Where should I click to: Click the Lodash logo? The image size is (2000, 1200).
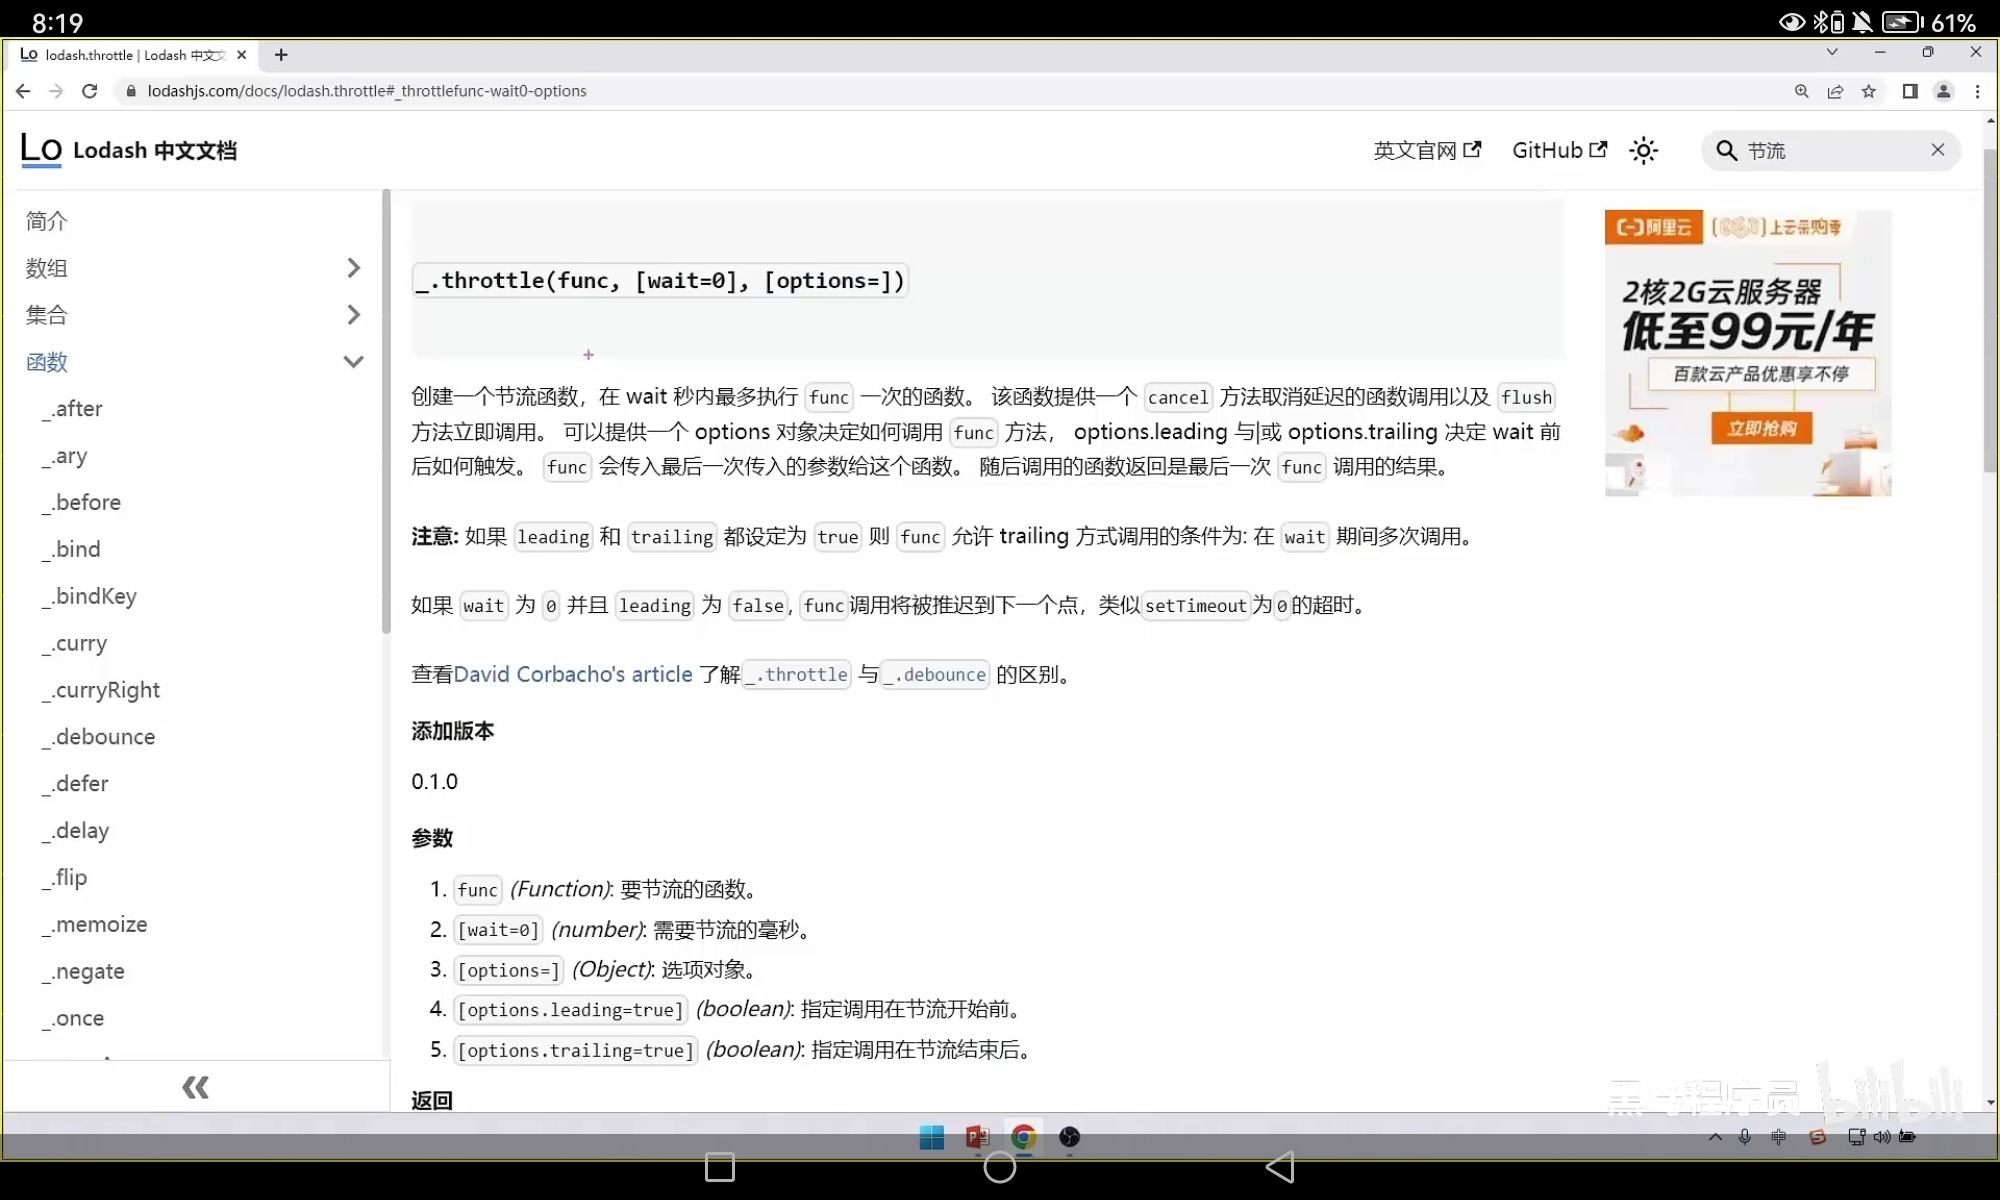tap(42, 150)
